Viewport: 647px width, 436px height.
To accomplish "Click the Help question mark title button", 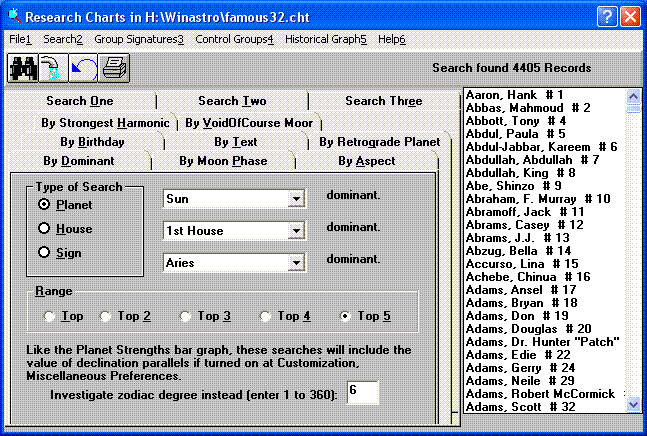I will point(606,16).
